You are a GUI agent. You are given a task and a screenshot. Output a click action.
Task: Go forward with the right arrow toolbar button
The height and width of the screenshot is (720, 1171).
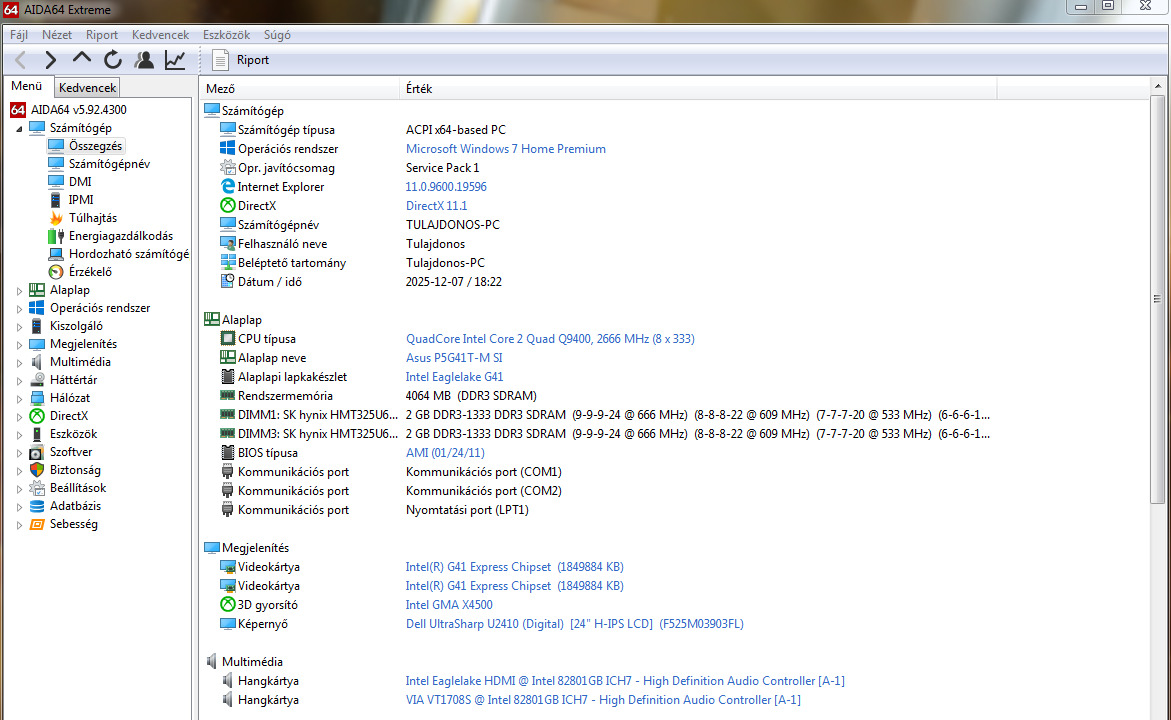click(x=50, y=60)
